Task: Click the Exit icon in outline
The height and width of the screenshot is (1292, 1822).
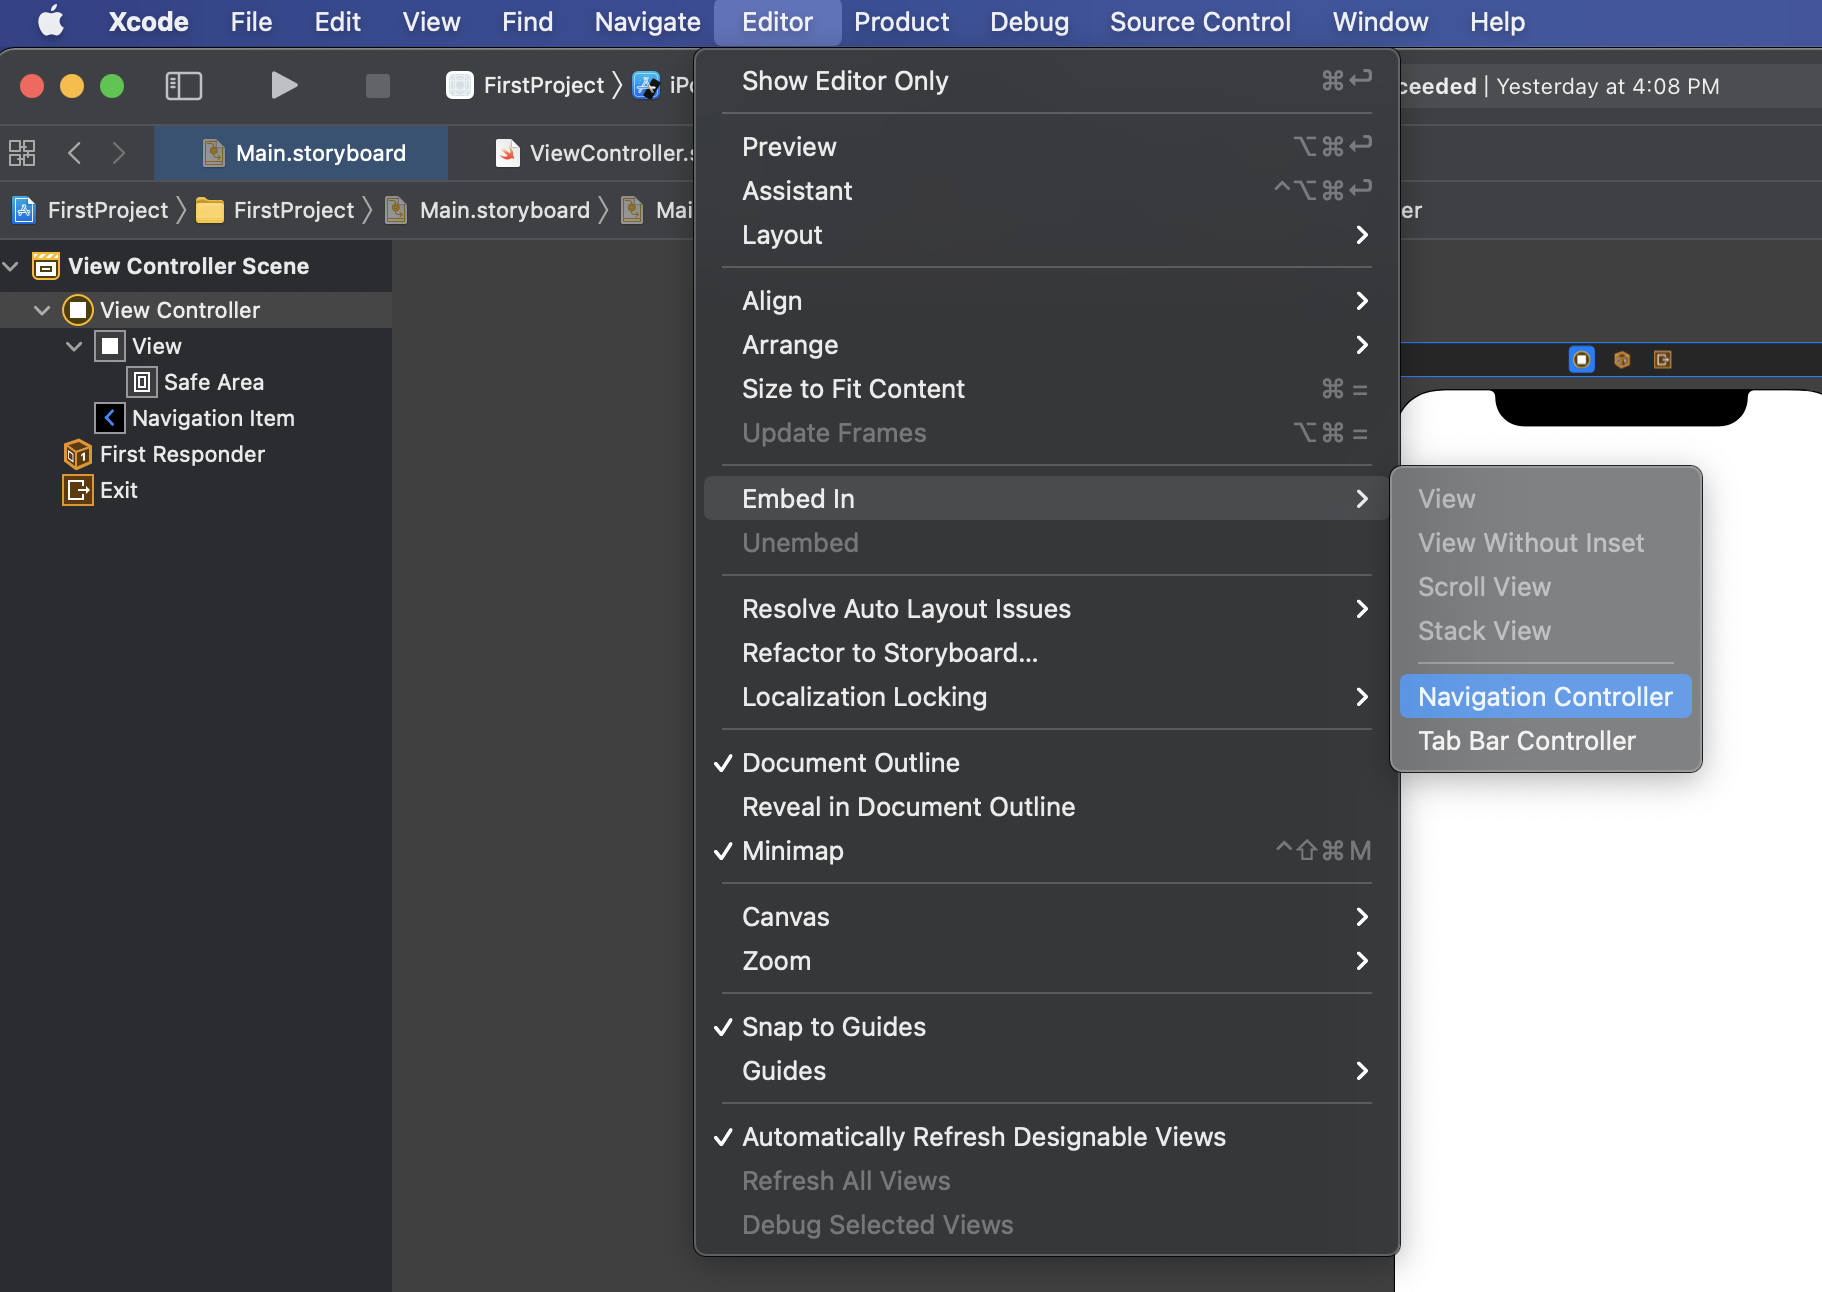Action: pyautogui.click(x=78, y=490)
